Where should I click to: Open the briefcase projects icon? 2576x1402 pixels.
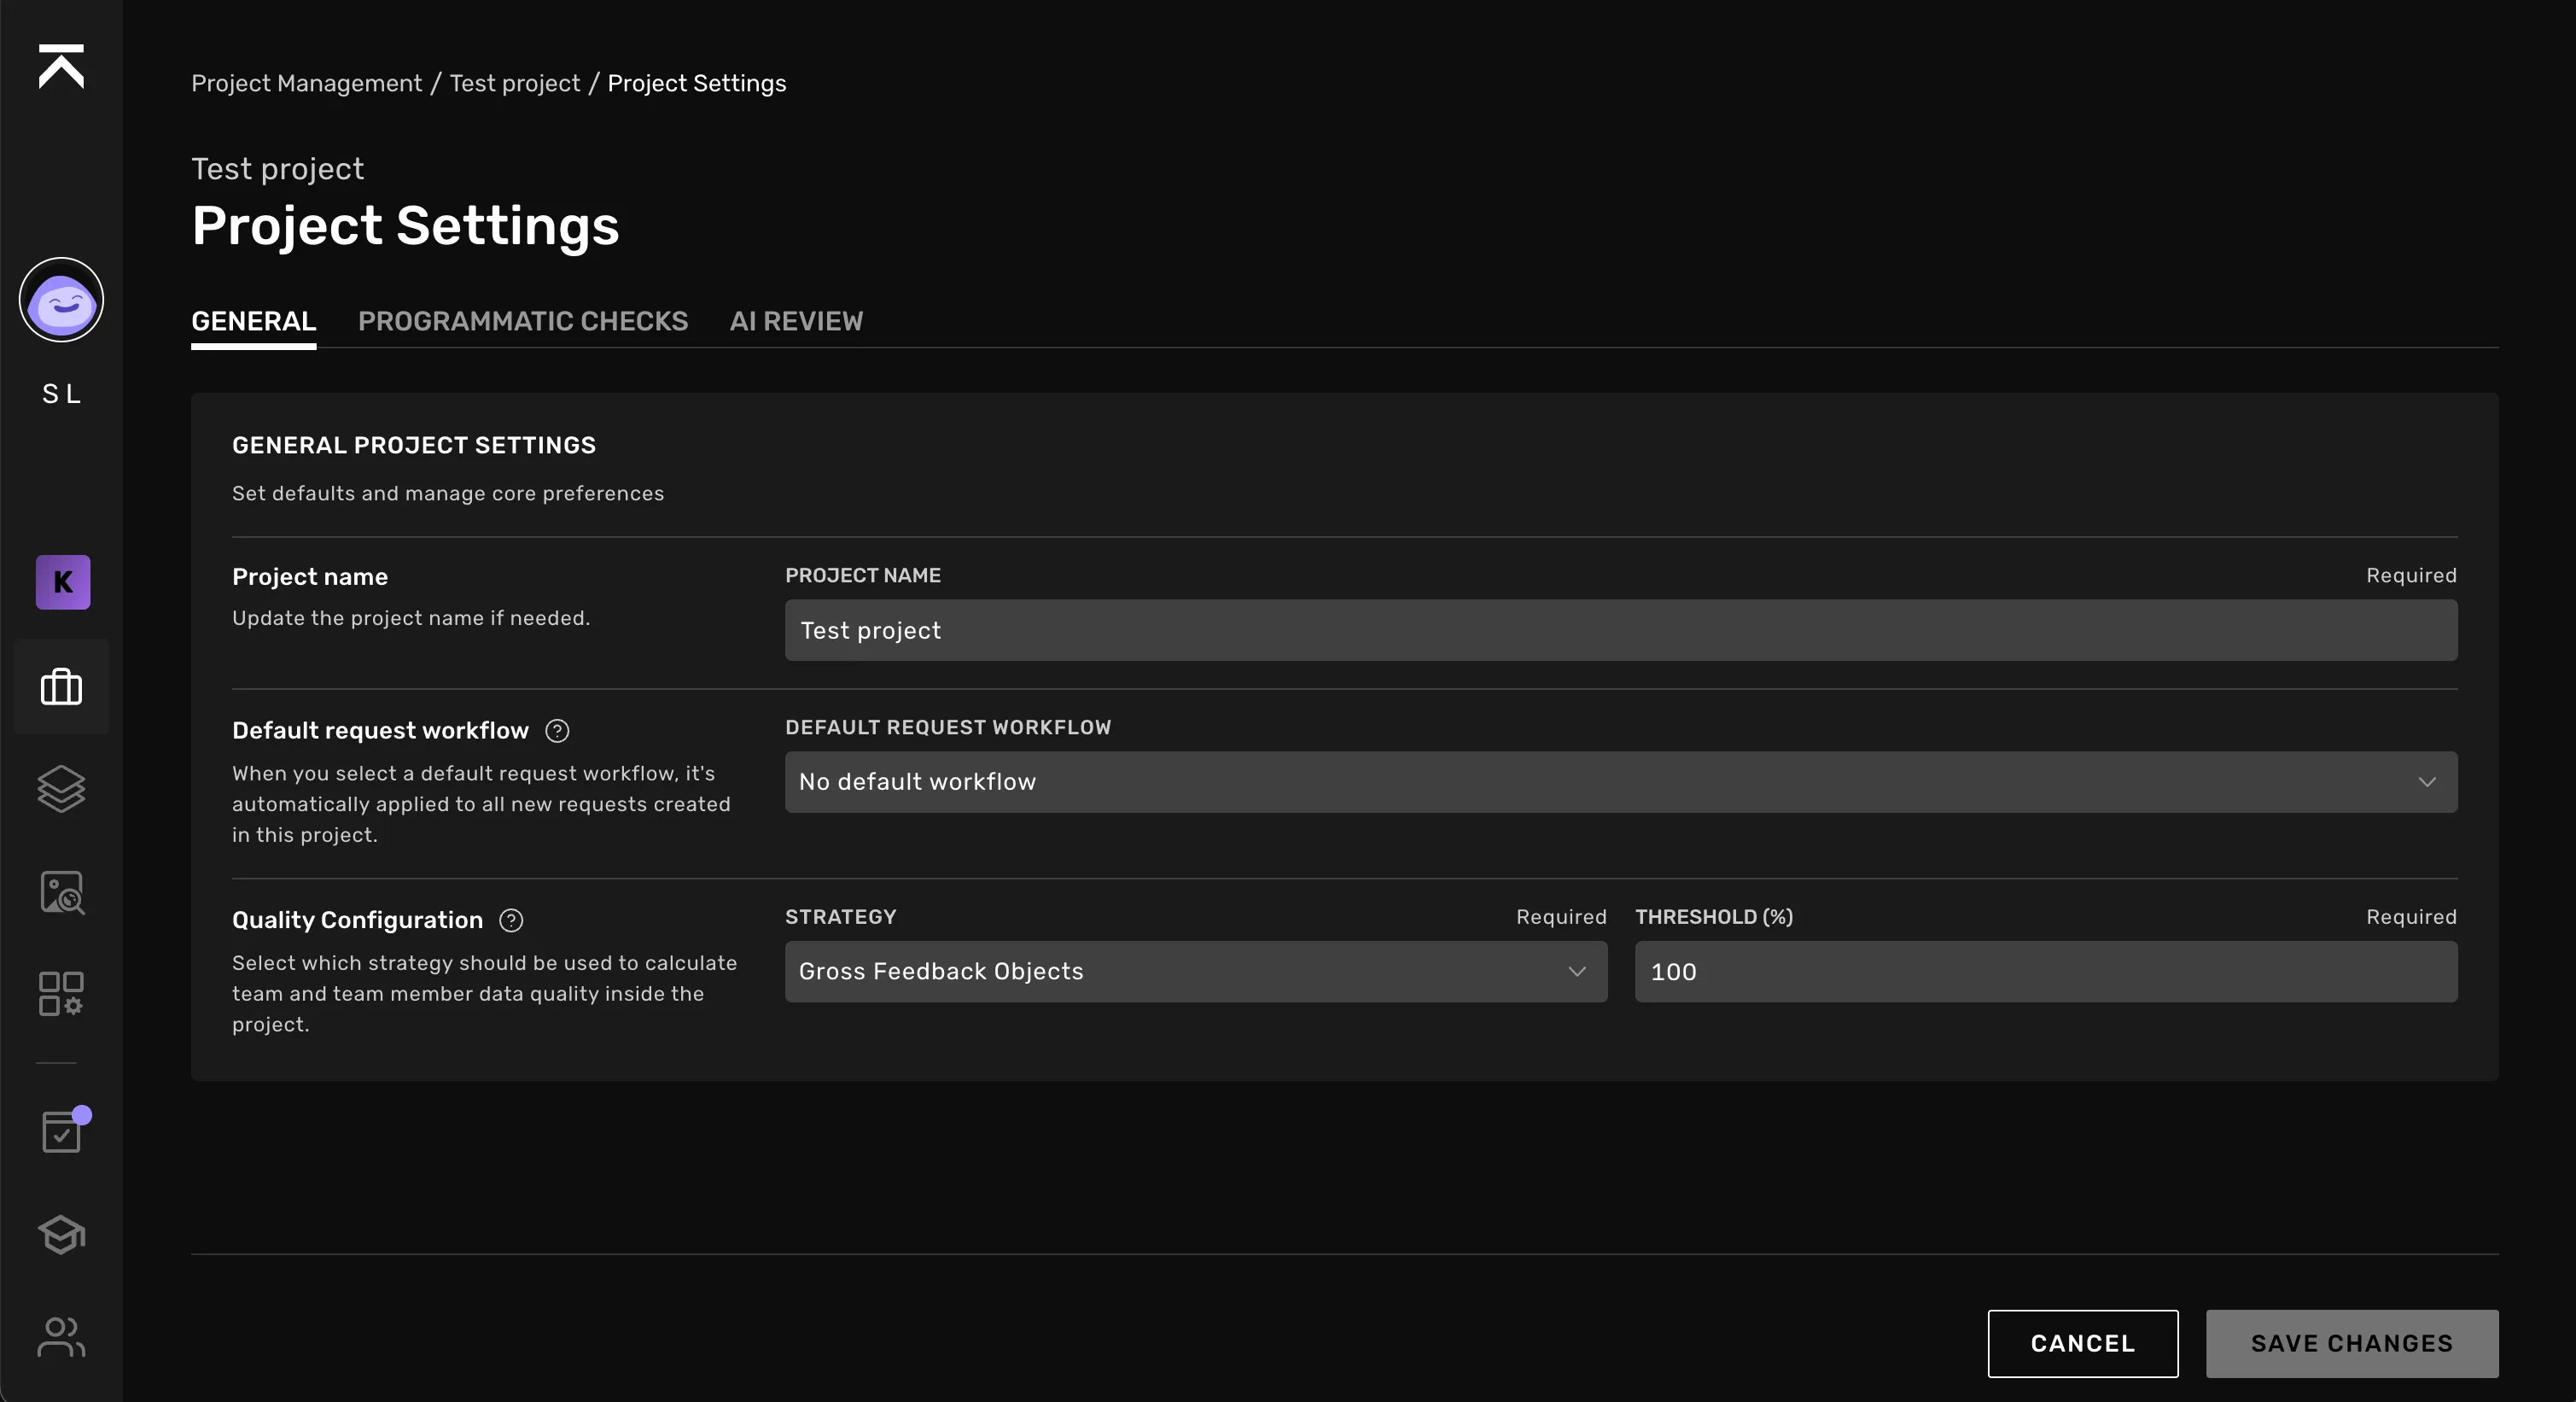(61, 687)
